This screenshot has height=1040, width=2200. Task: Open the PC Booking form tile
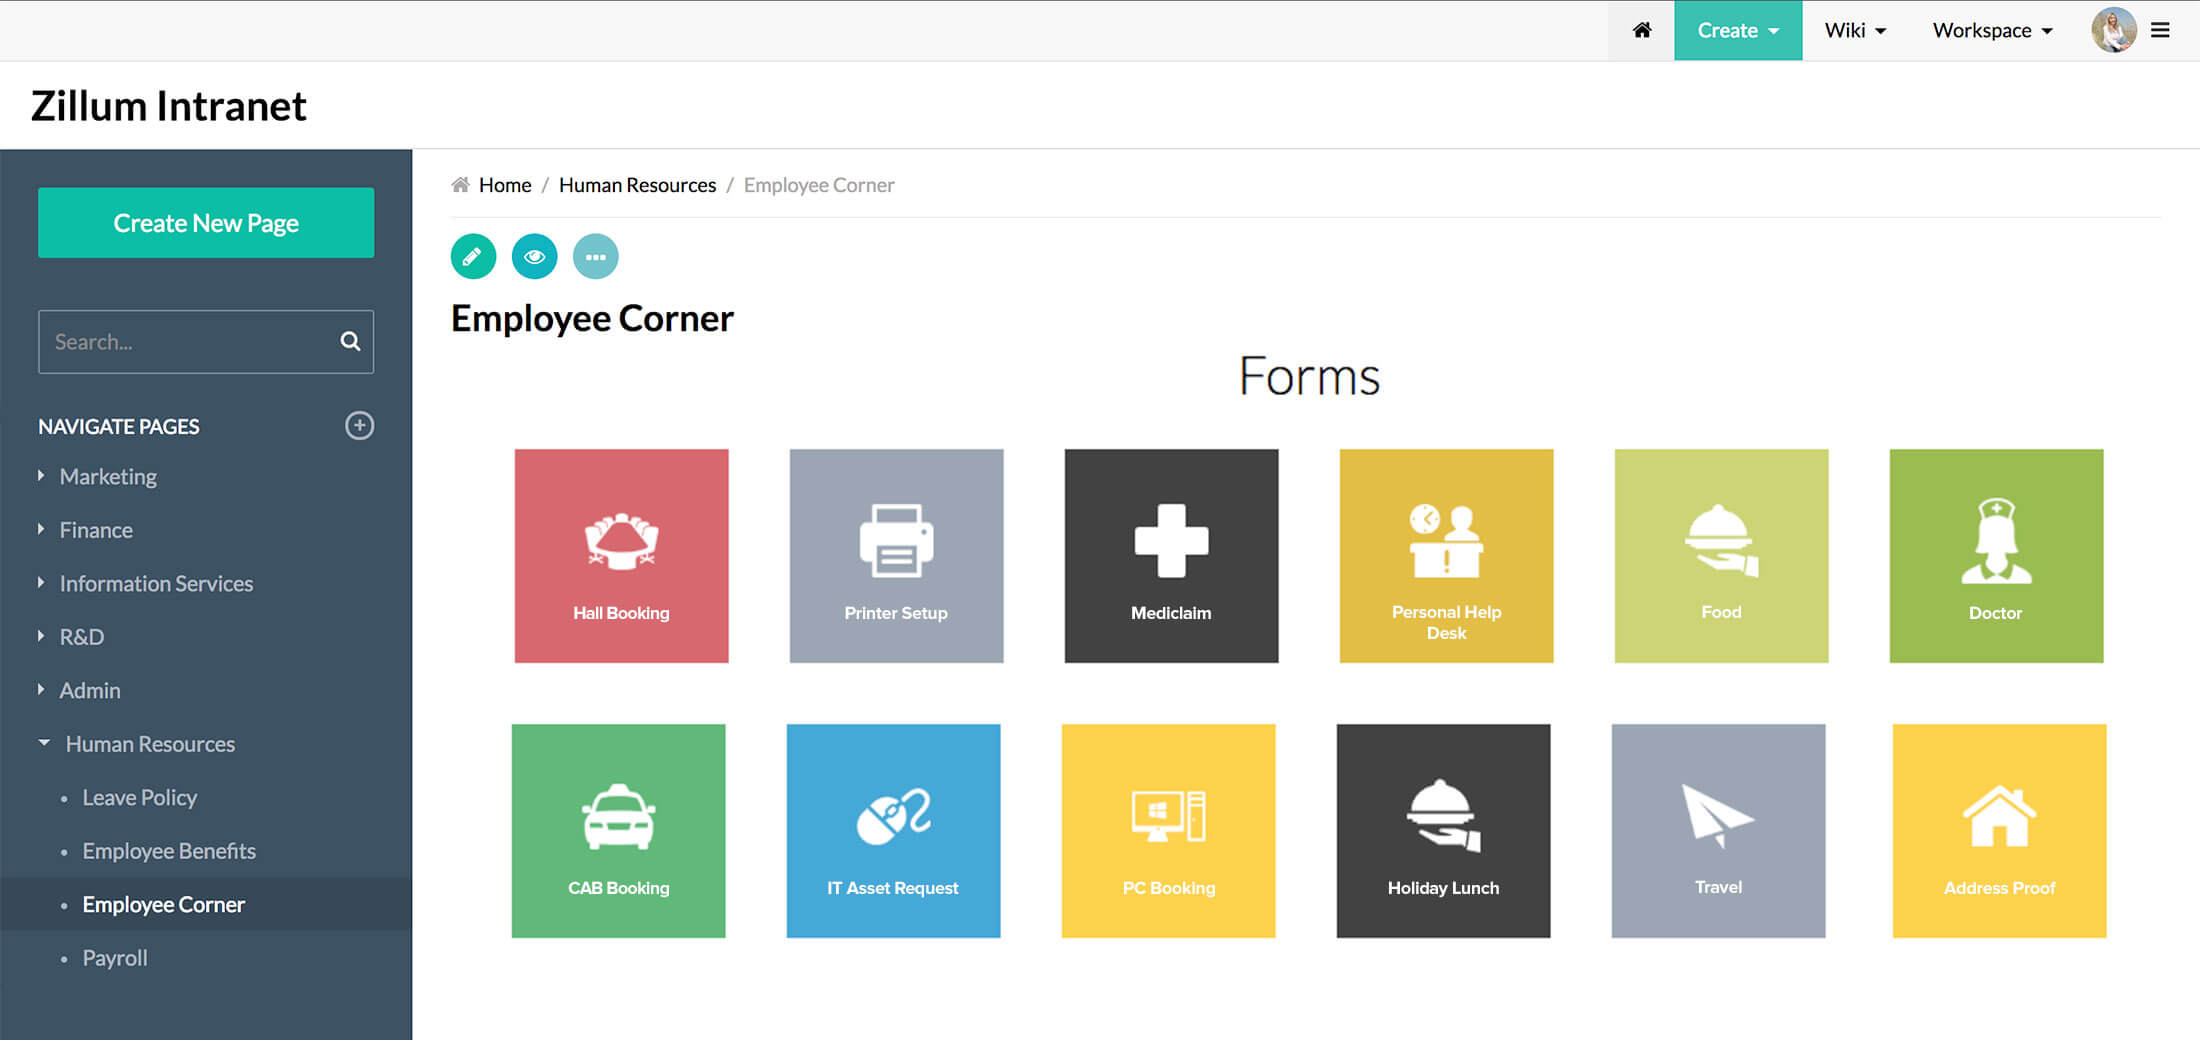pyautogui.click(x=1168, y=831)
